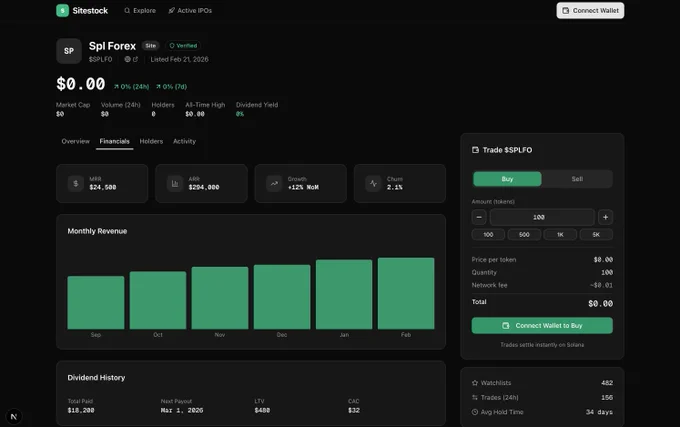The image size is (680, 427).
Task: Open the Active IPOs page
Action: pos(190,10)
